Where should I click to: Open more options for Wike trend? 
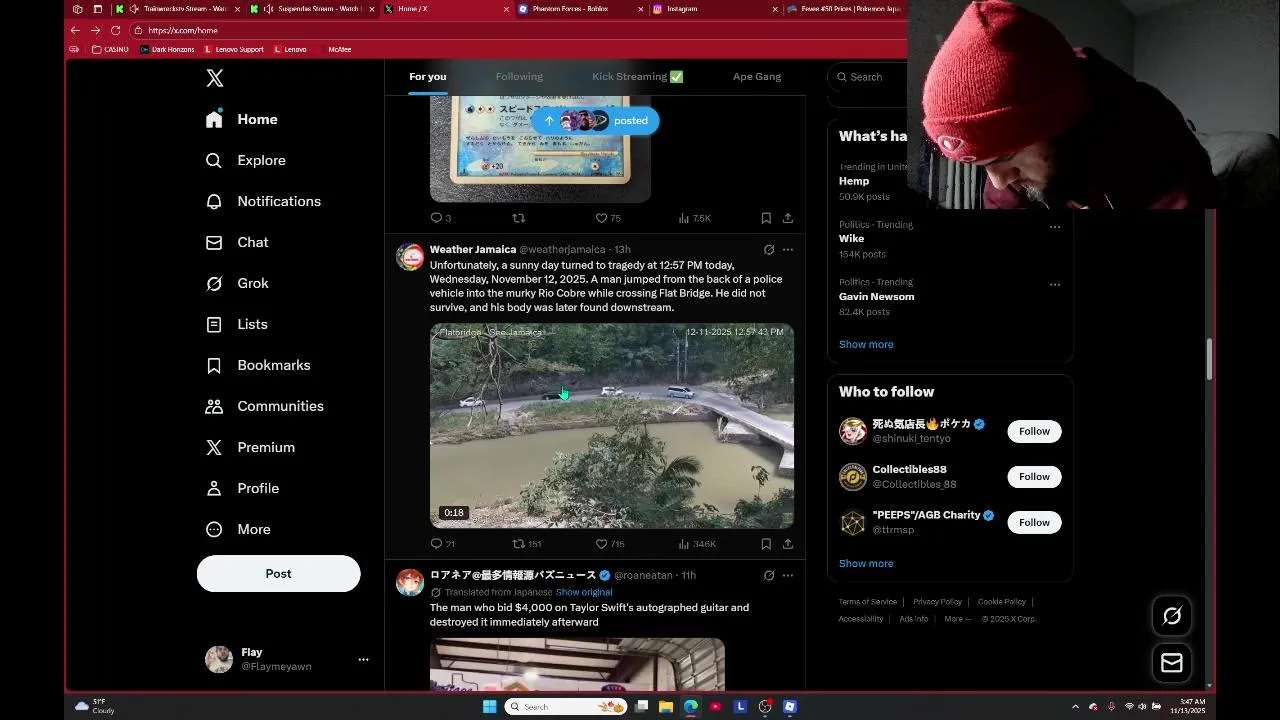[1055, 226]
